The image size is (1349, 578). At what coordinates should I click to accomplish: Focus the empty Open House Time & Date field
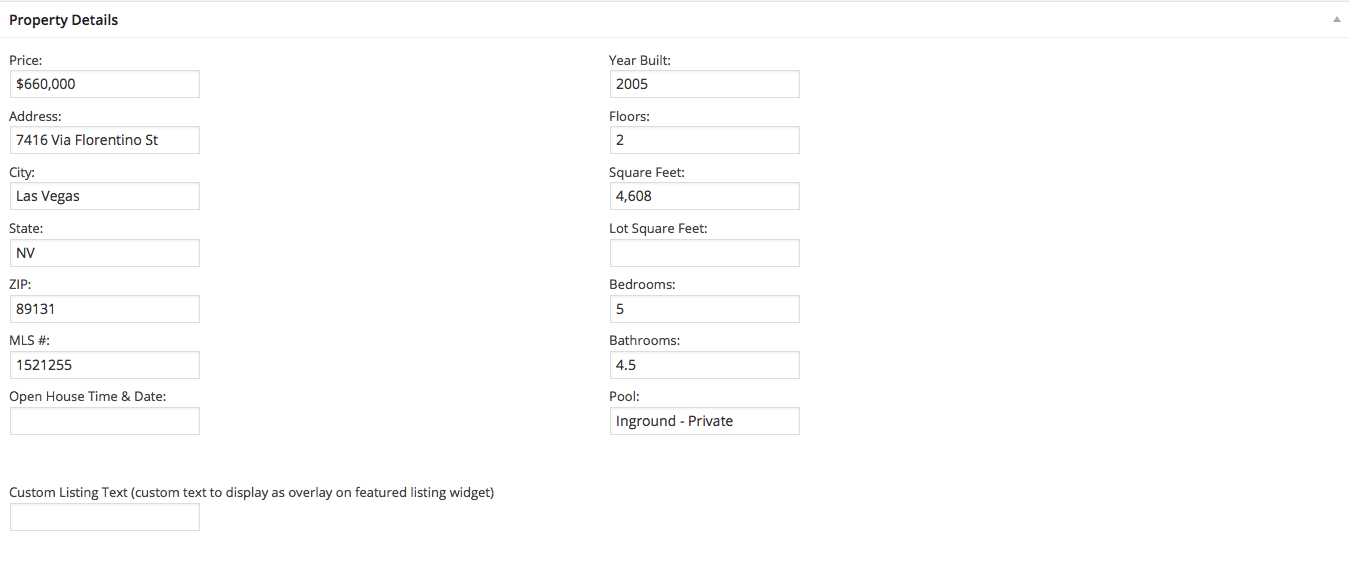[x=105, y=421]
